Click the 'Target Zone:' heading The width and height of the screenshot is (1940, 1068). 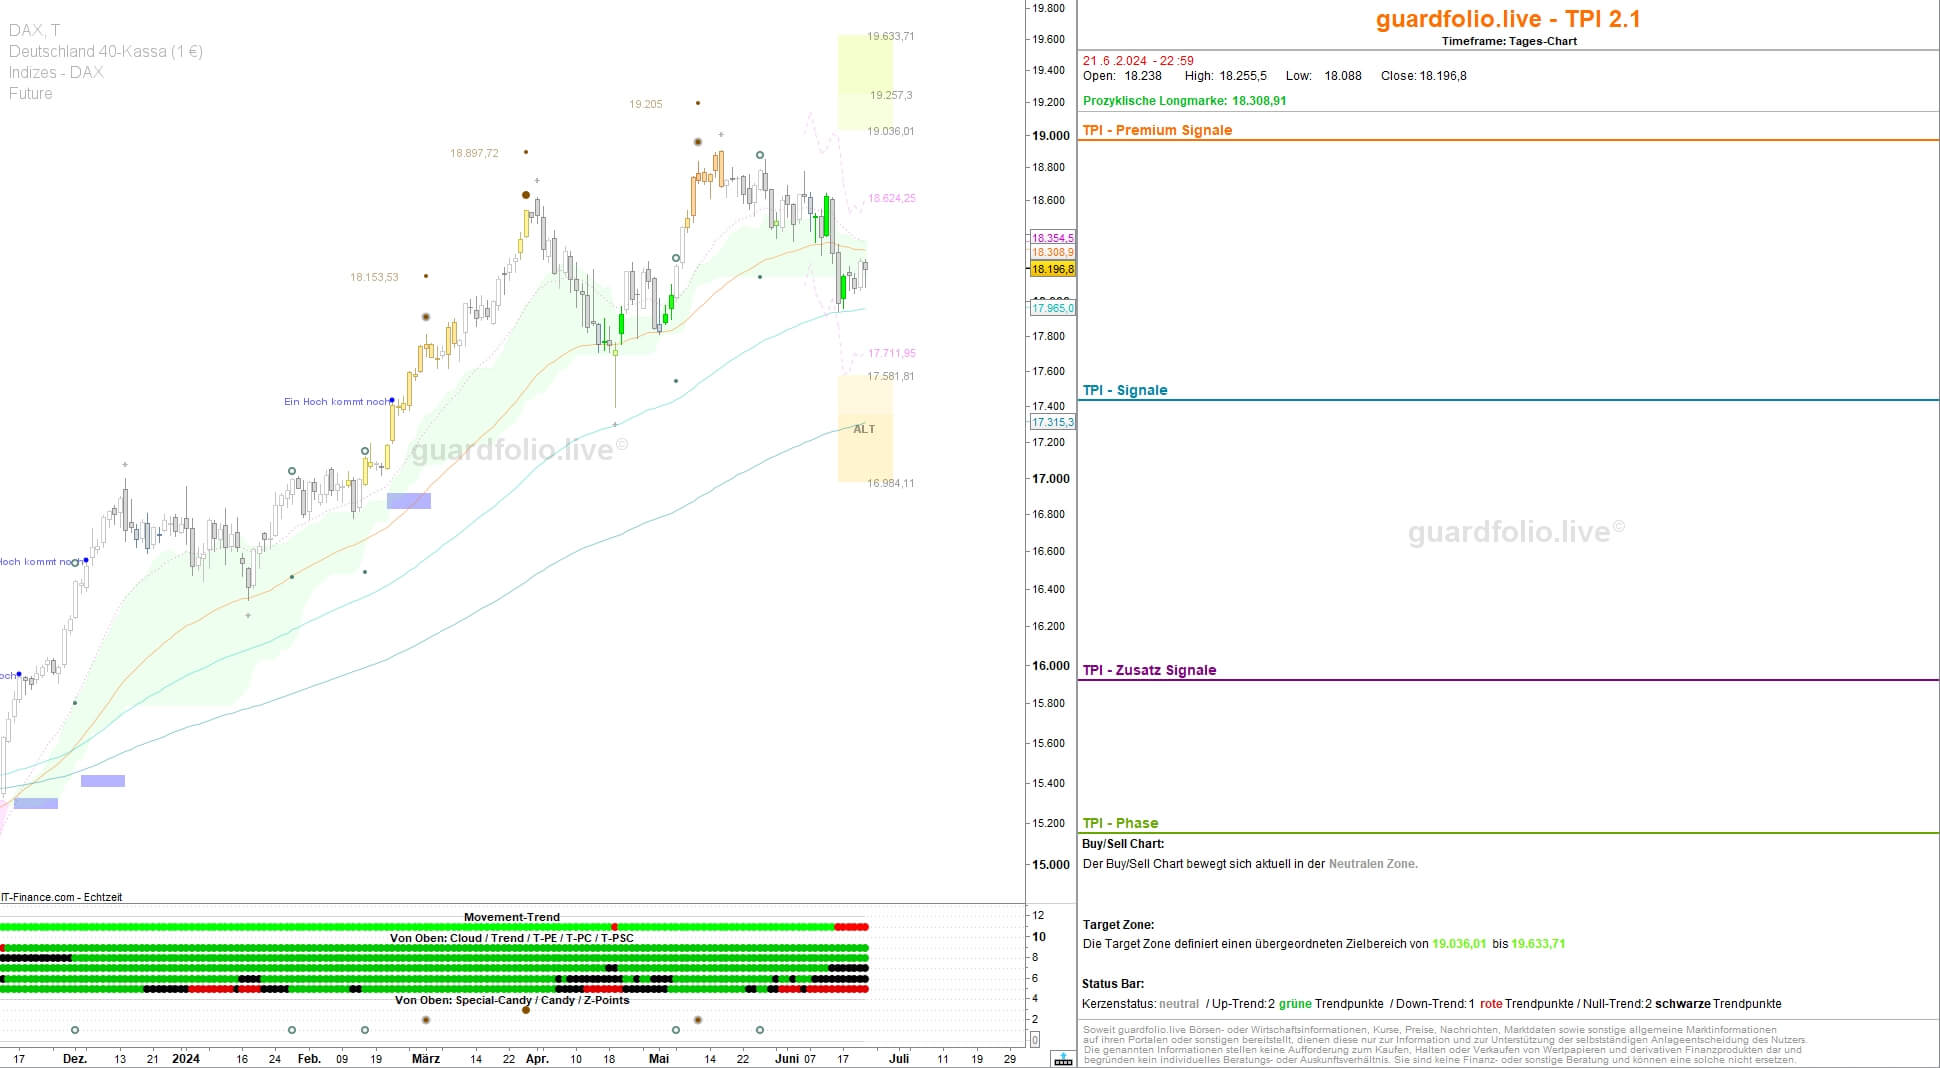tap(1118, 925)
